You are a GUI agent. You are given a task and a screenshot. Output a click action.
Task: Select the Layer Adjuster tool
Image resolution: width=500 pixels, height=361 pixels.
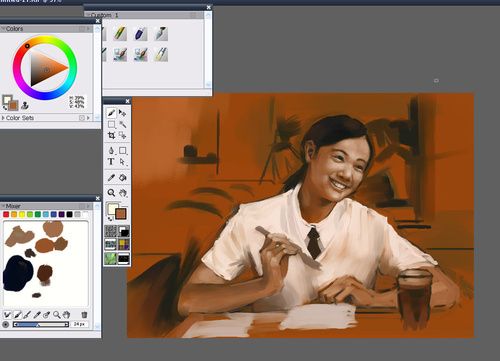point(123,113)
